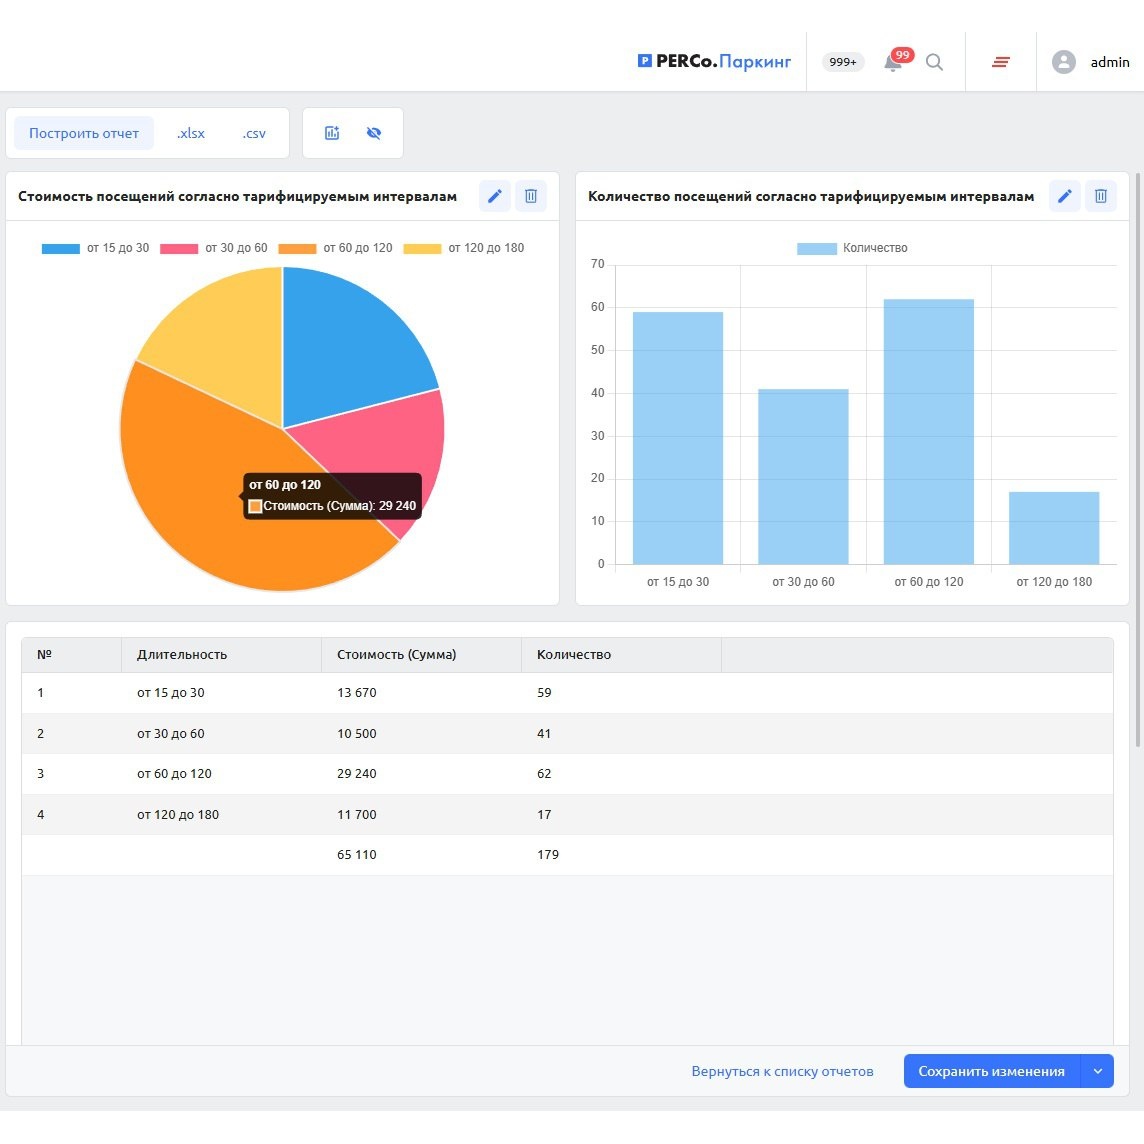Return to reports list link

click(x=782, y=1071)
